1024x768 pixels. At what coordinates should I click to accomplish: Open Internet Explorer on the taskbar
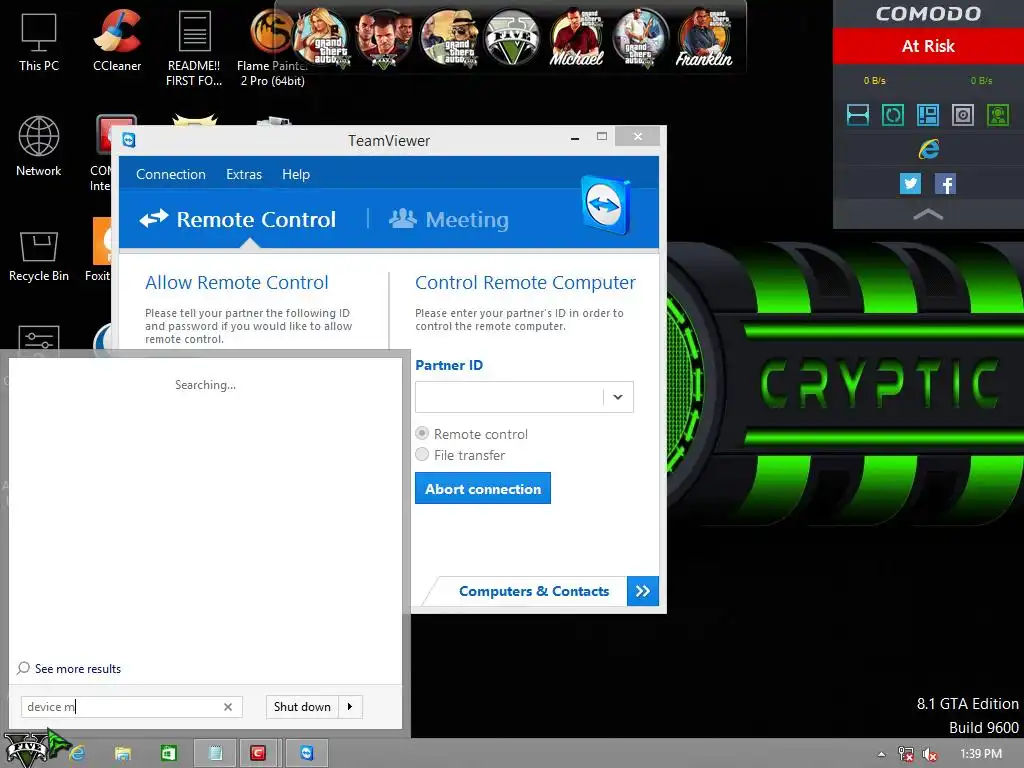(x=78, y=754)
